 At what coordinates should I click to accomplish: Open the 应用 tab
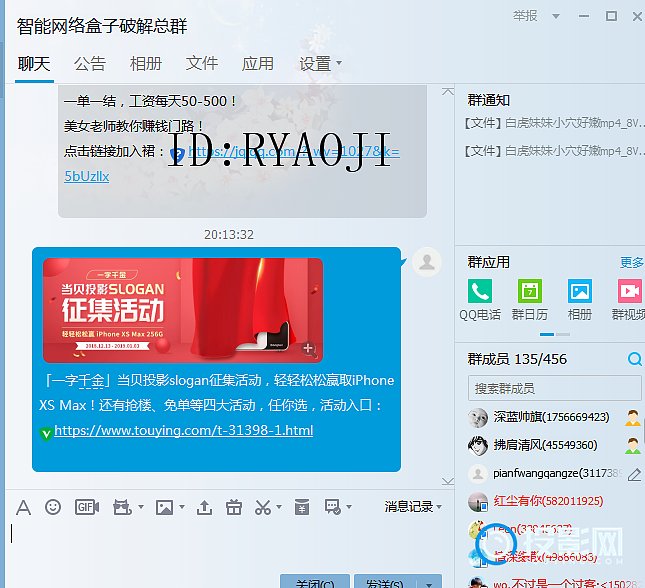point(258,63)
